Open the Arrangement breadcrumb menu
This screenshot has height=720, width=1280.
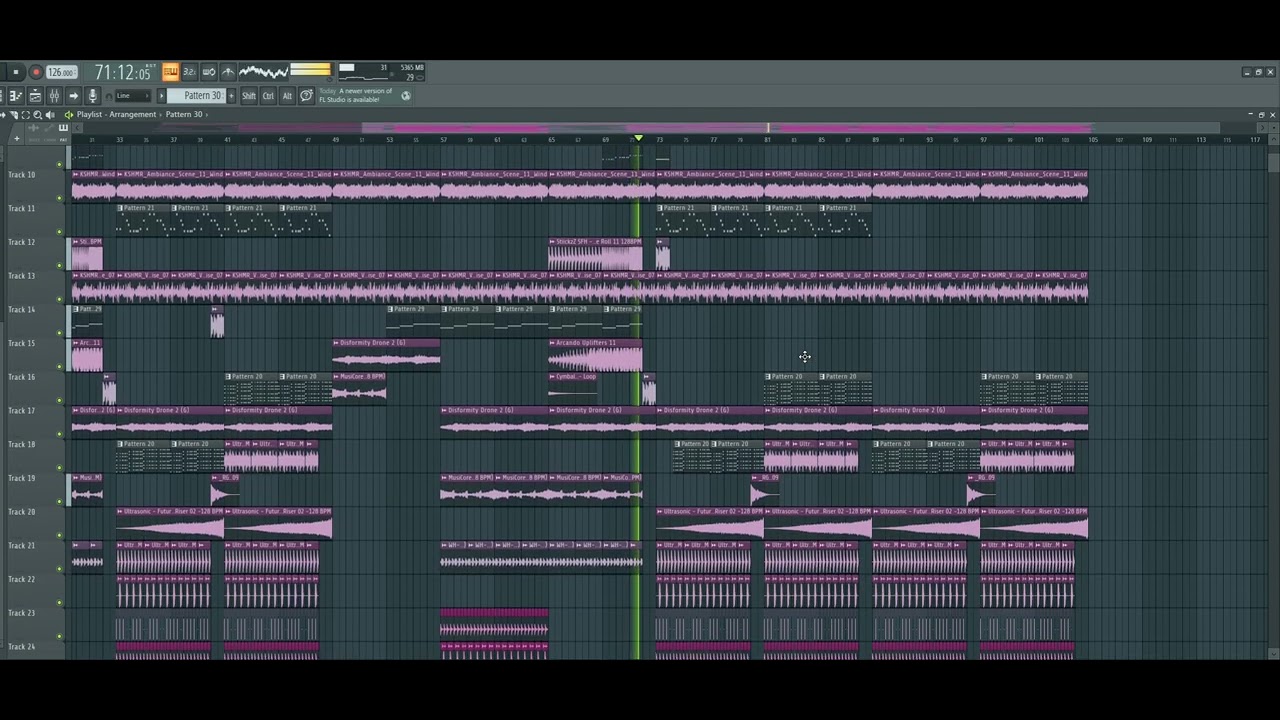(x=133, y=115)
